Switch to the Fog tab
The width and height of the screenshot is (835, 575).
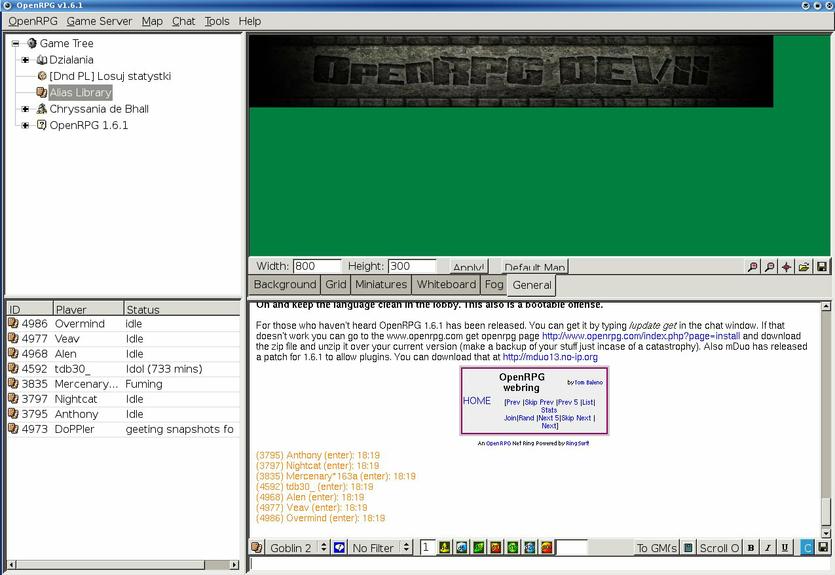coord(494,284)
